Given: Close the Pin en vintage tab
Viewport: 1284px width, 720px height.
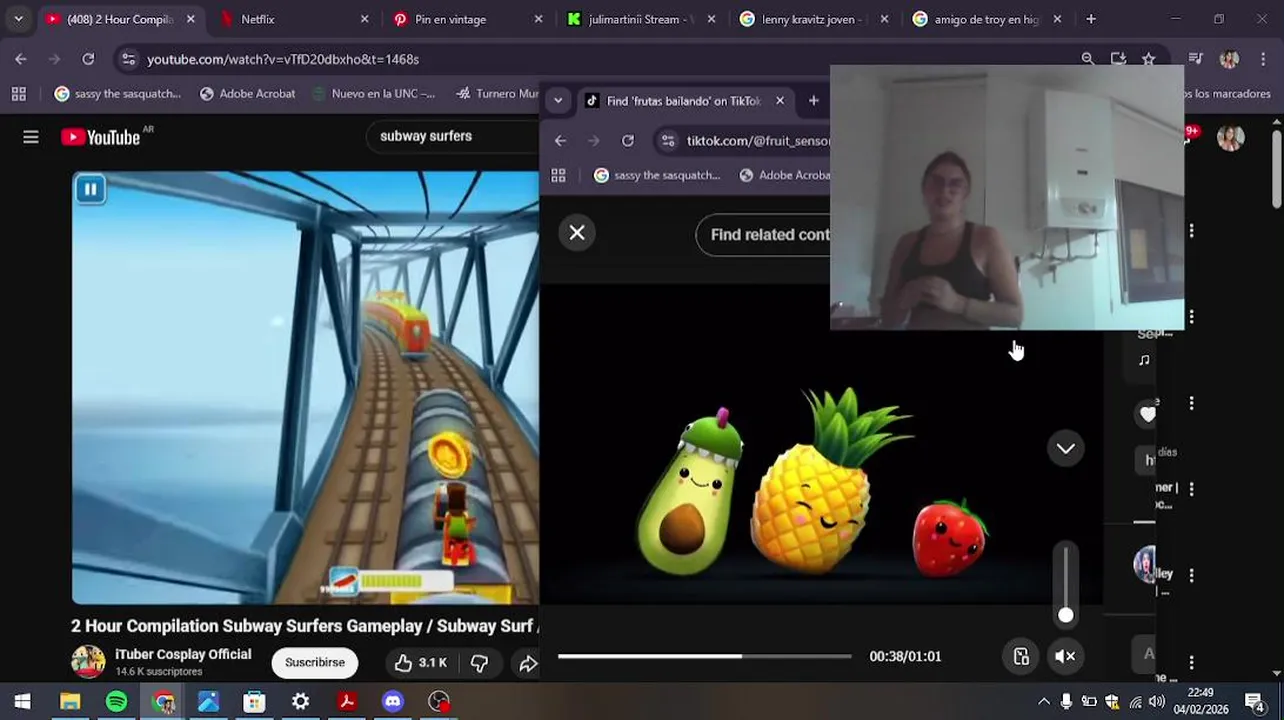Looking at the screenshot, I should click(x=538, y=19).
